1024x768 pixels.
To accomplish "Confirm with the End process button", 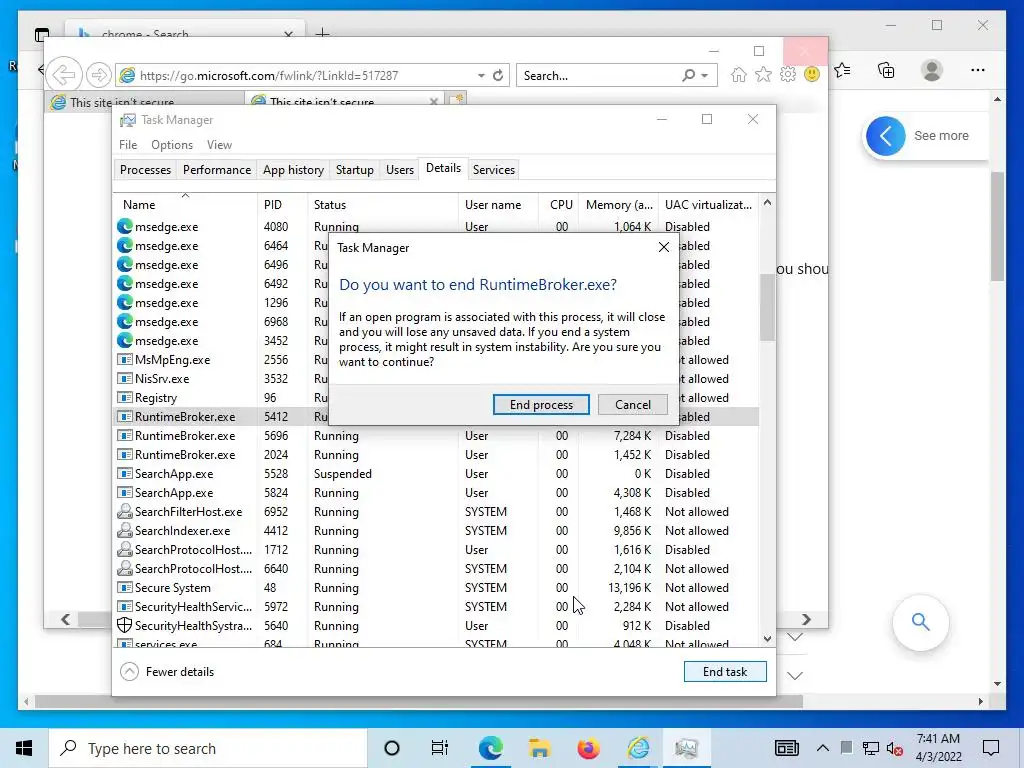I will coord(541,404).
